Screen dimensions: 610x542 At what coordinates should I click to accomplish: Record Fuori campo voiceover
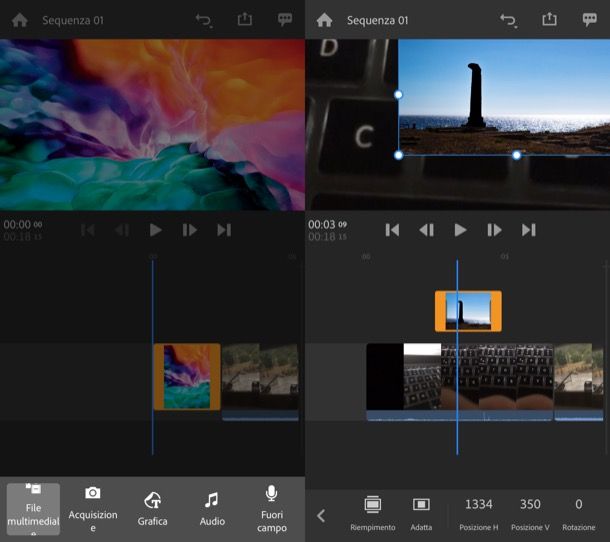(x=272, y=509)
